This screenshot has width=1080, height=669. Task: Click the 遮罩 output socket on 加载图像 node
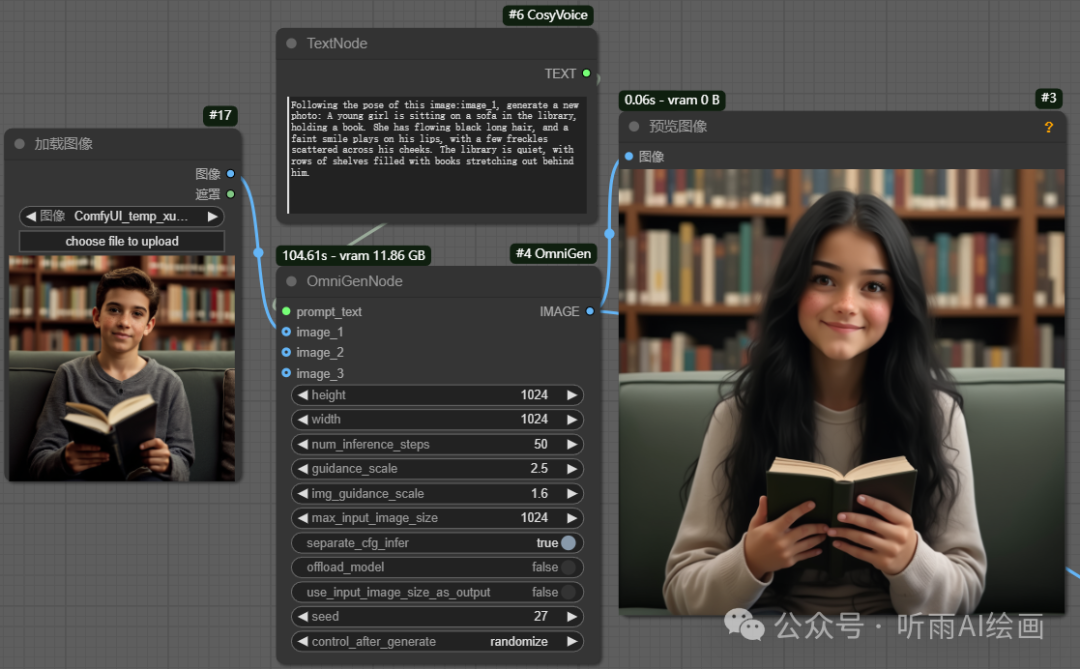[231, 194]
